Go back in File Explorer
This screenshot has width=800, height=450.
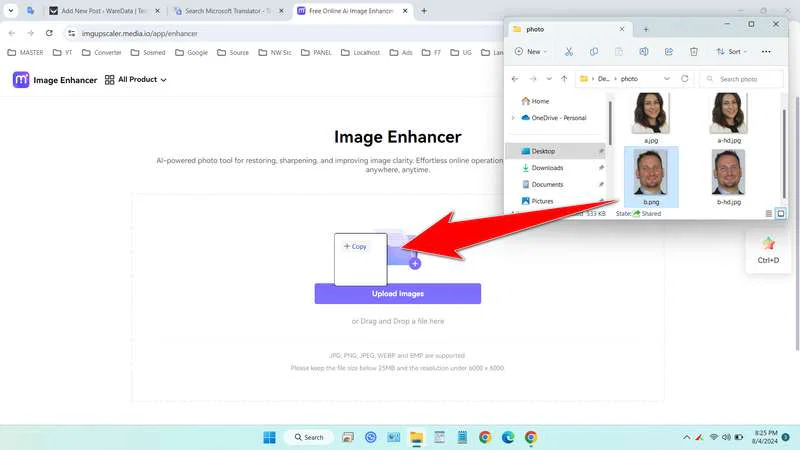click(515, 79)
